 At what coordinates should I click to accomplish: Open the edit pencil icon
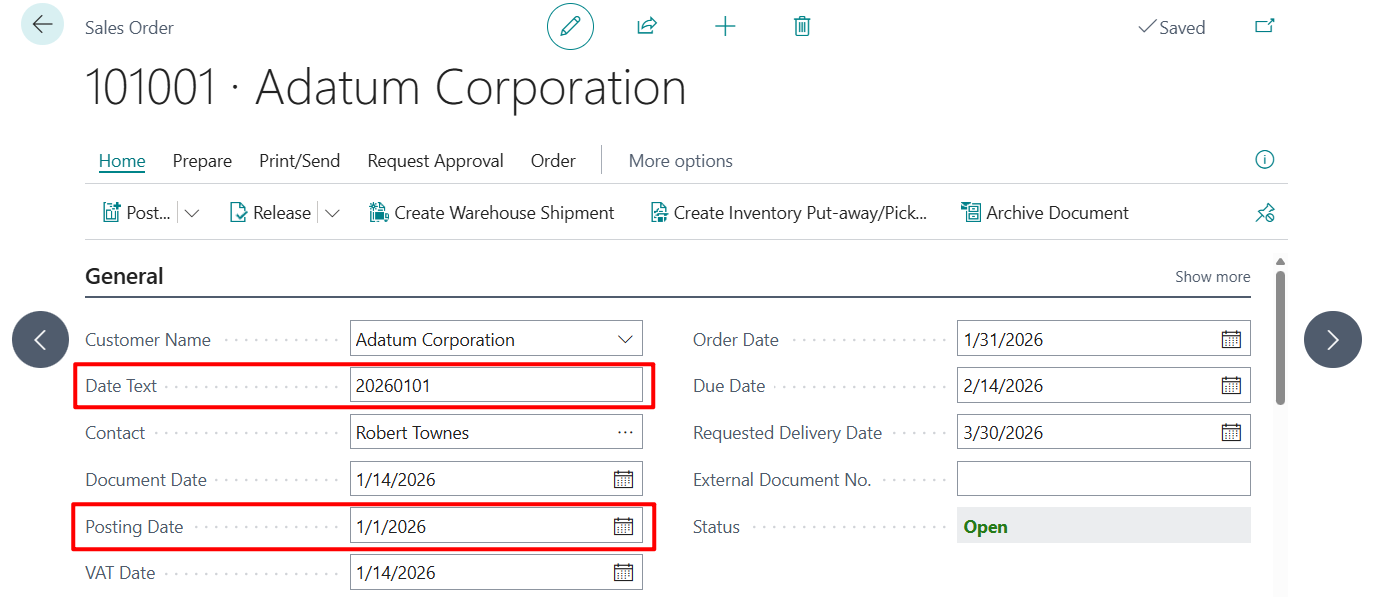pyautogui.click(x=570, y=26)
